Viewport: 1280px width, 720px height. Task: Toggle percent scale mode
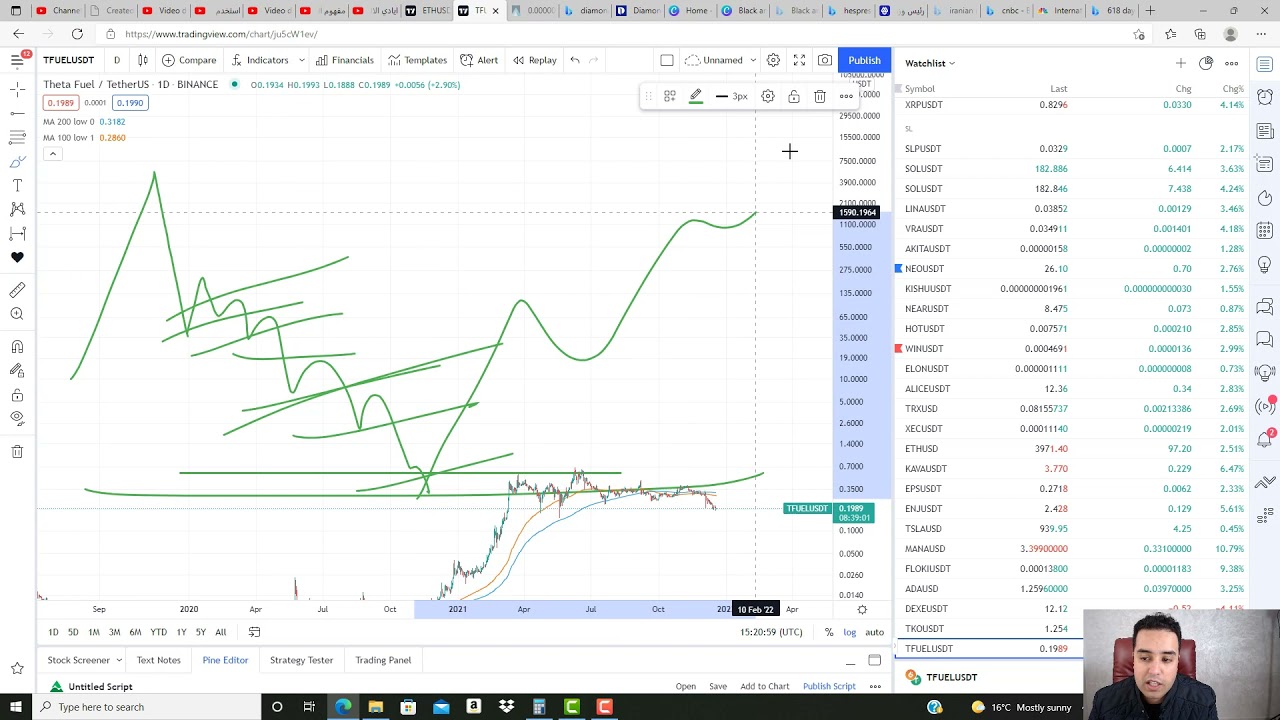tap(829, 632)
